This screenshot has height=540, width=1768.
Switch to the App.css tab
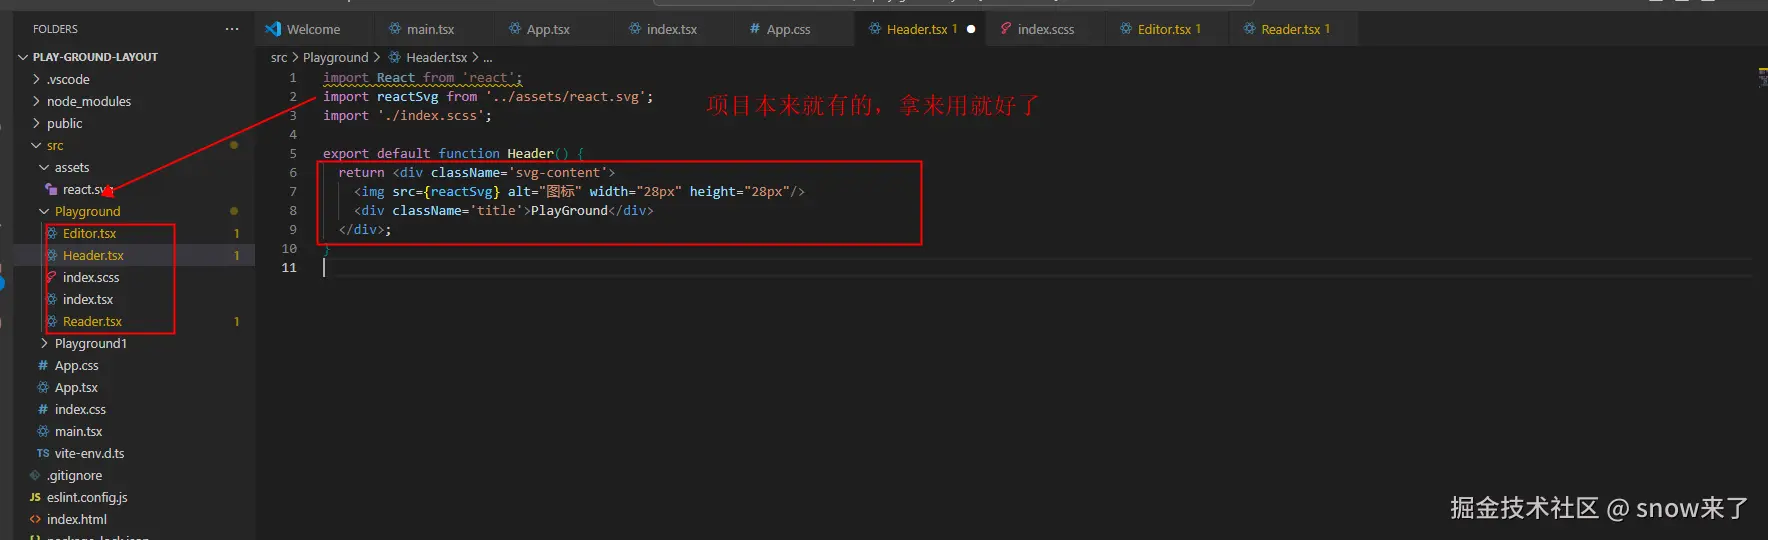[788, 29]
